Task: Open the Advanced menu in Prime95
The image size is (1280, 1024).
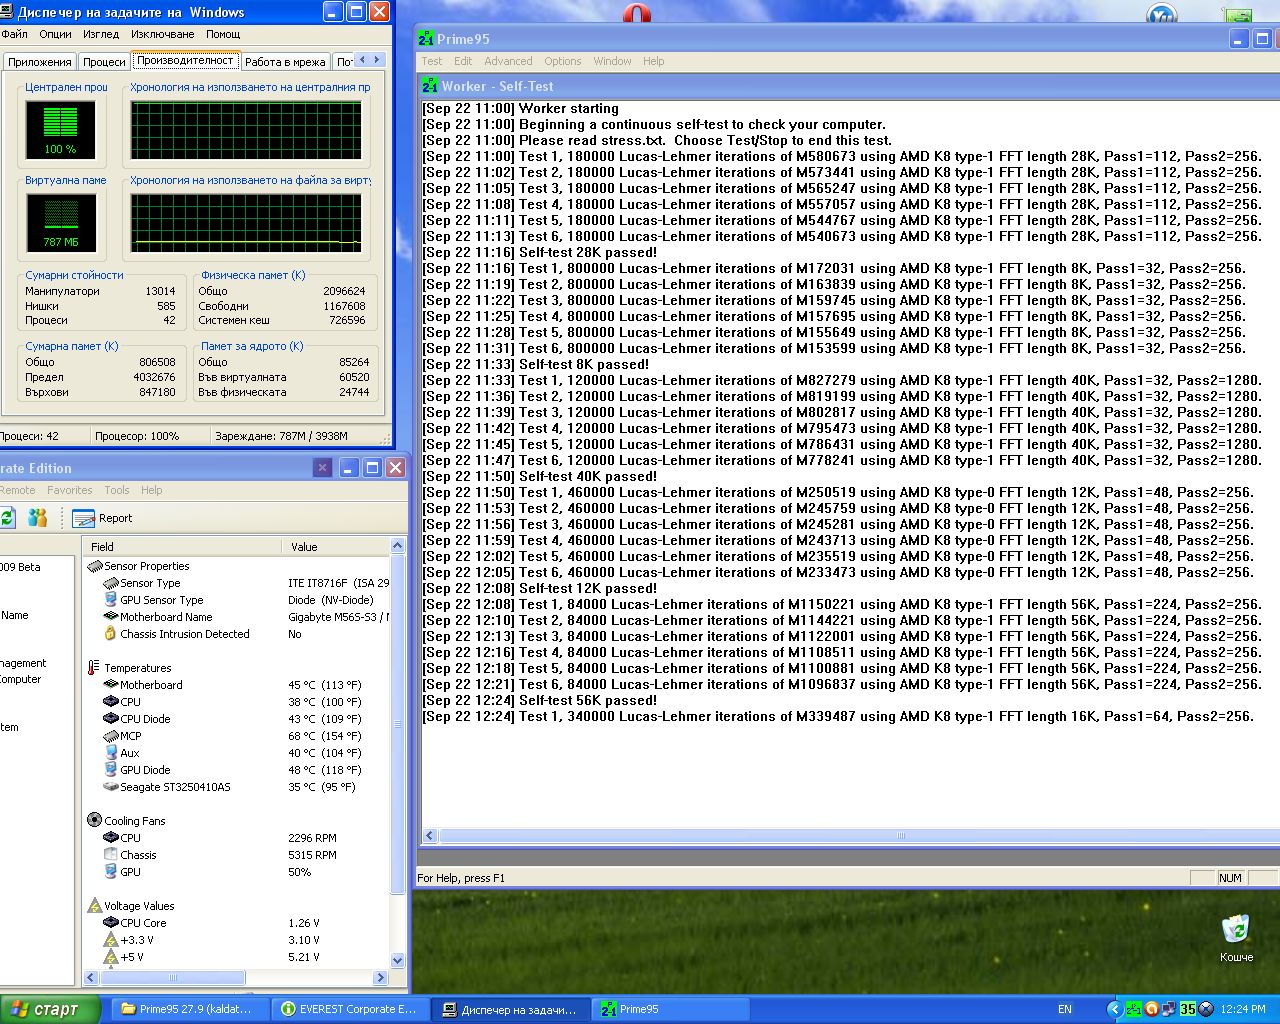Action: [508, 61]
